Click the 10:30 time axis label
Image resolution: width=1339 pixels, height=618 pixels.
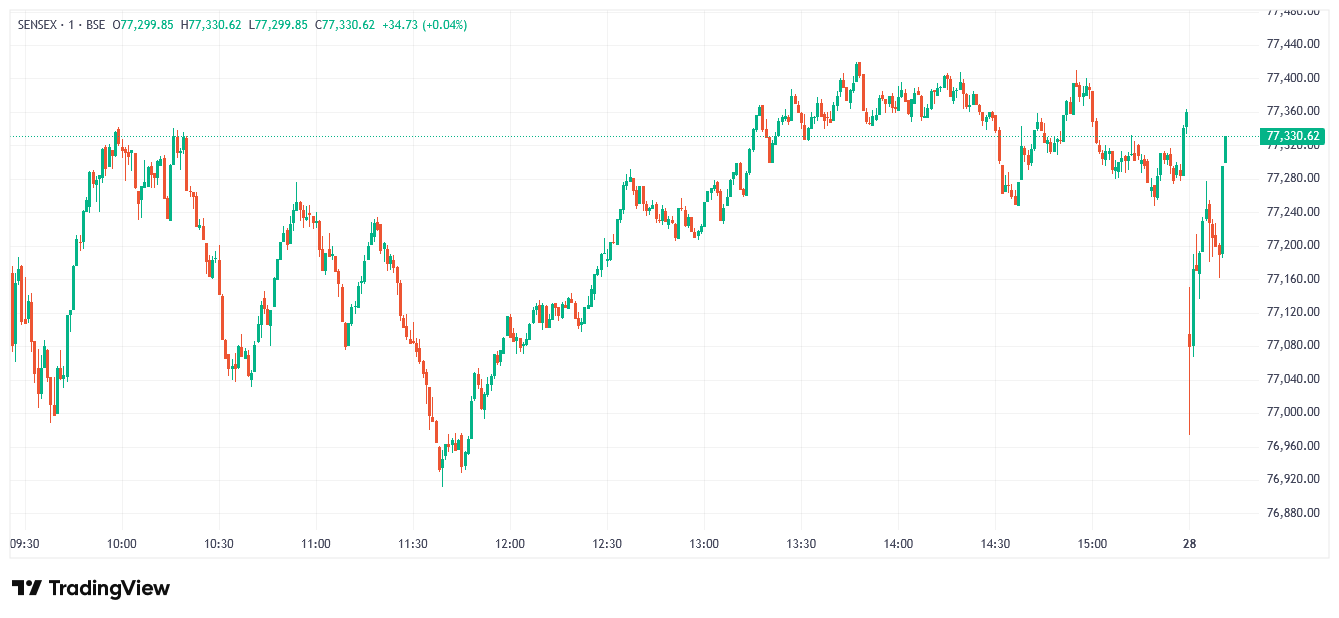coord(219,544)
